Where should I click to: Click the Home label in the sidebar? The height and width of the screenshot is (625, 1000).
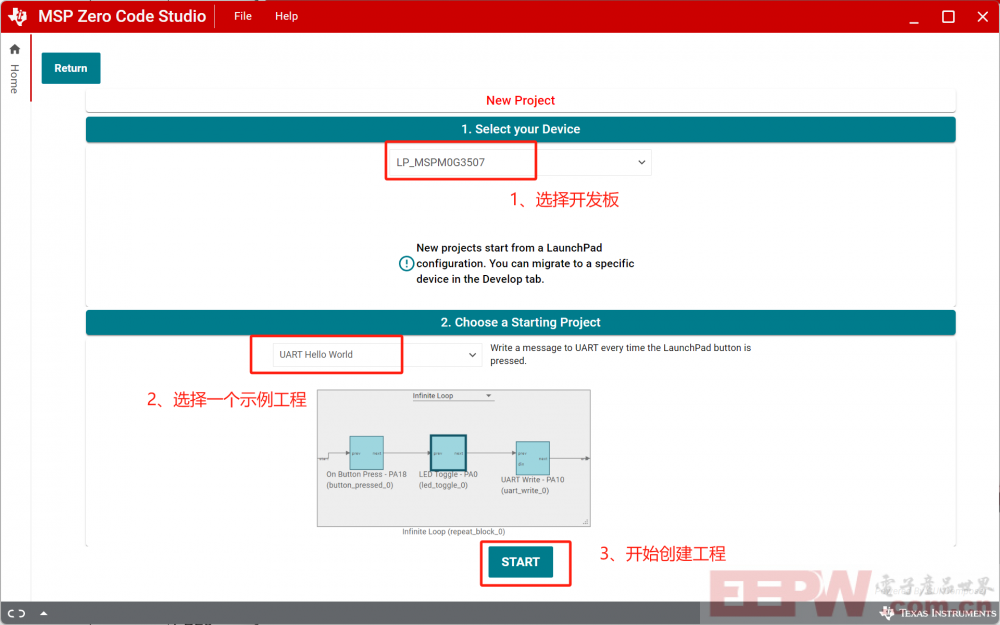click(x=14, y=79)
